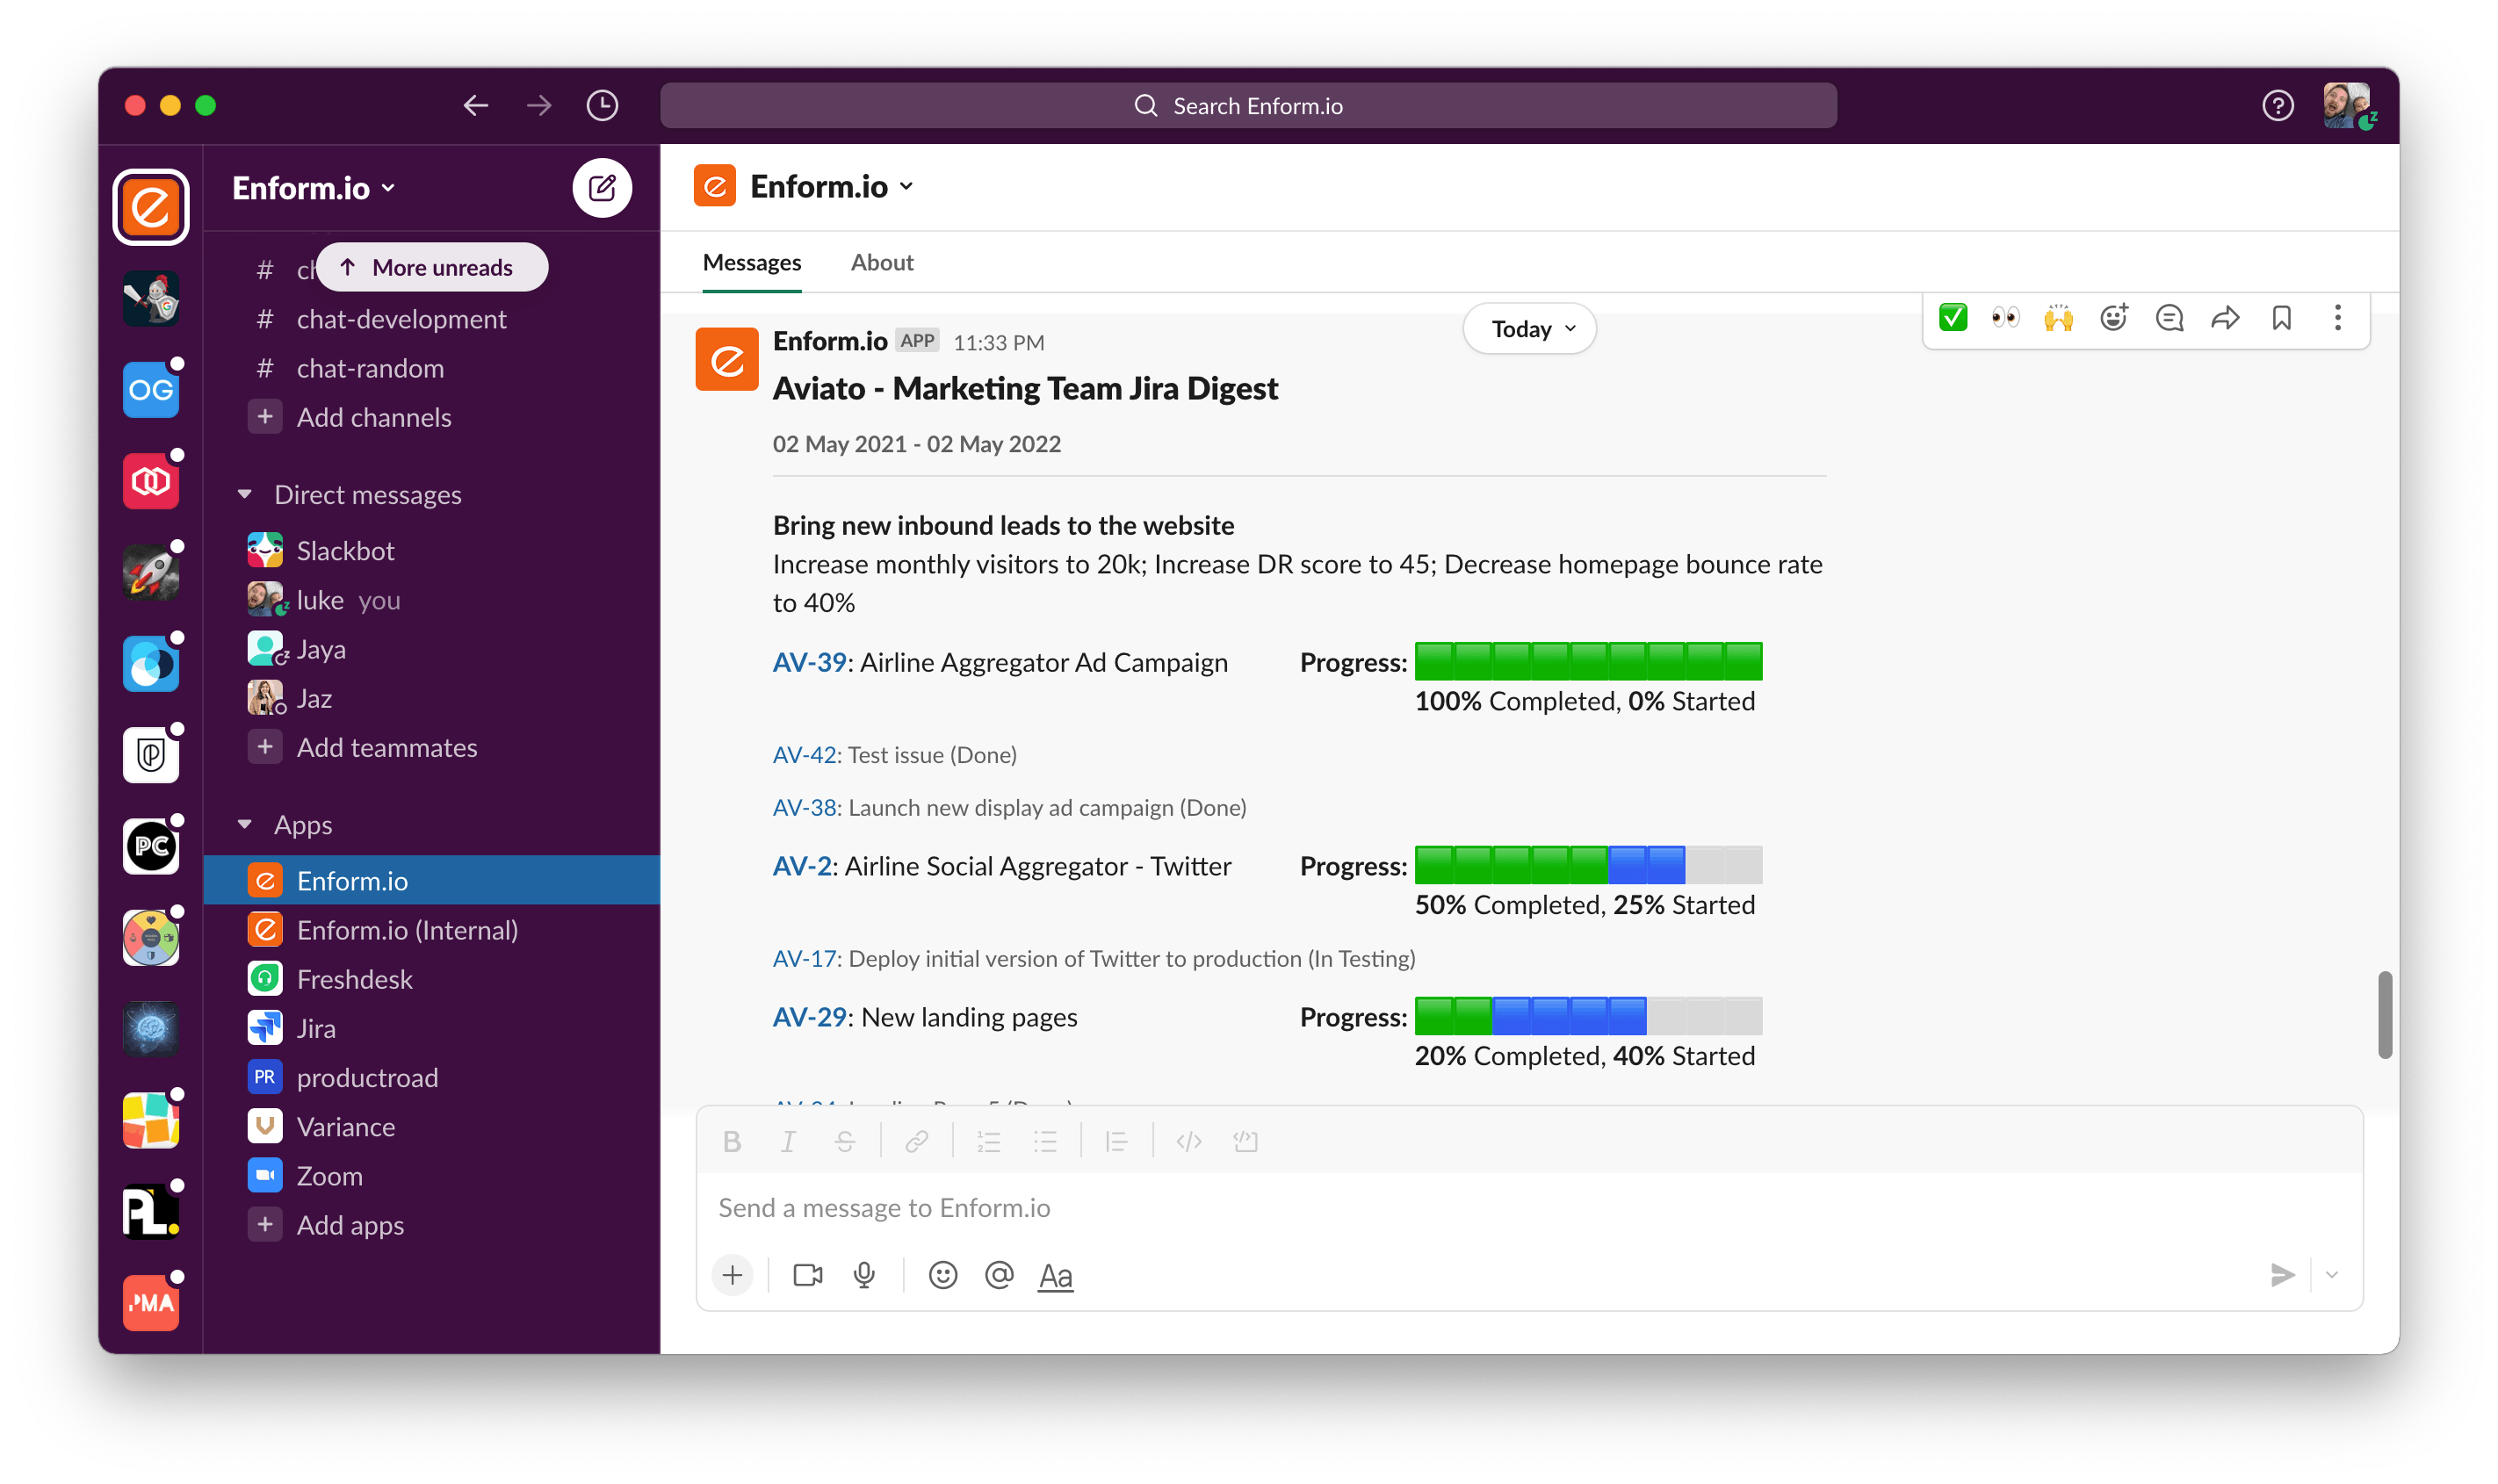
Task: Open the AV-39 Jira issue link
Action: (x=808, y=663)
